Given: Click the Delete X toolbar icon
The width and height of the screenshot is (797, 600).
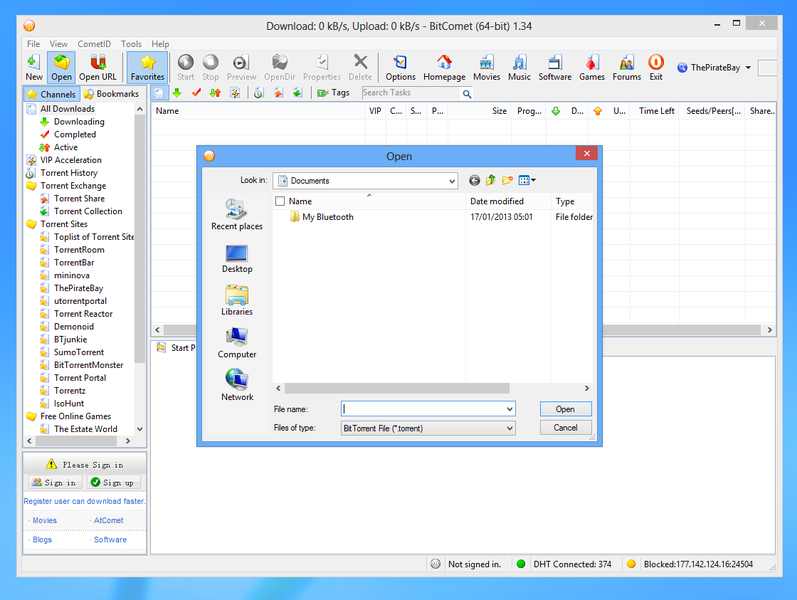Looking at the screenshot, I should click(x=360, y=67).
